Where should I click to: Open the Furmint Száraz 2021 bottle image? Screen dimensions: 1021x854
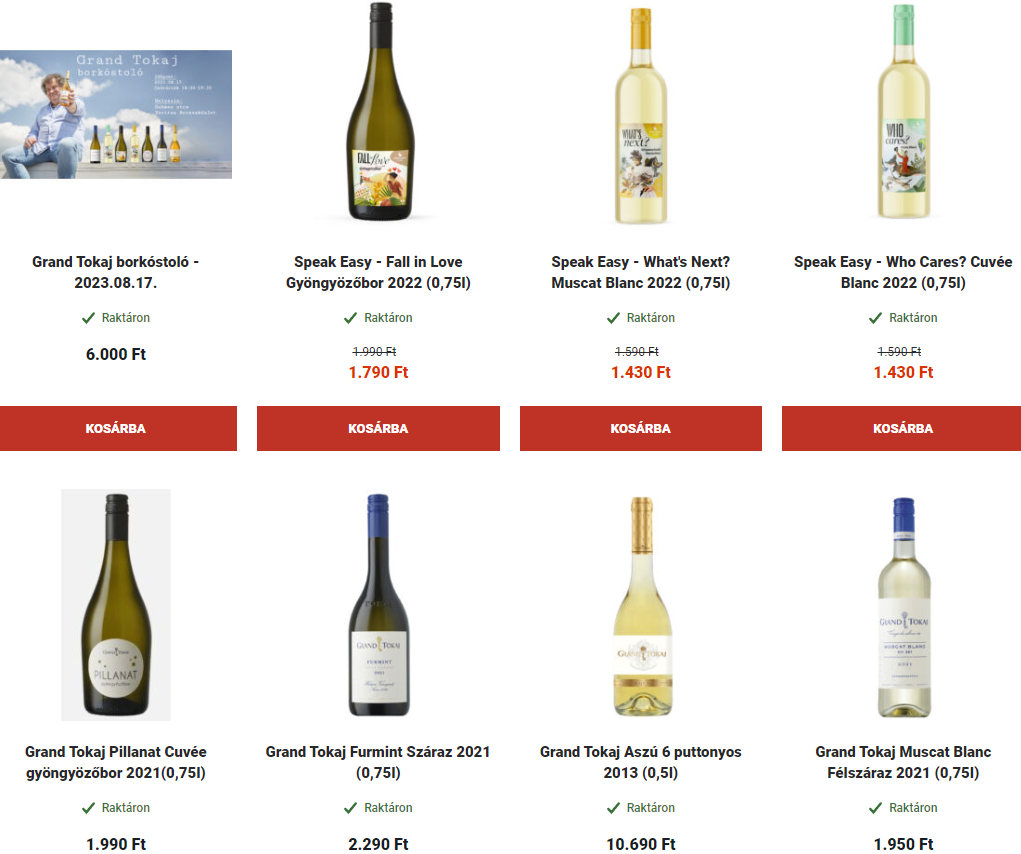pyautogui.click(x=379, y=605)
